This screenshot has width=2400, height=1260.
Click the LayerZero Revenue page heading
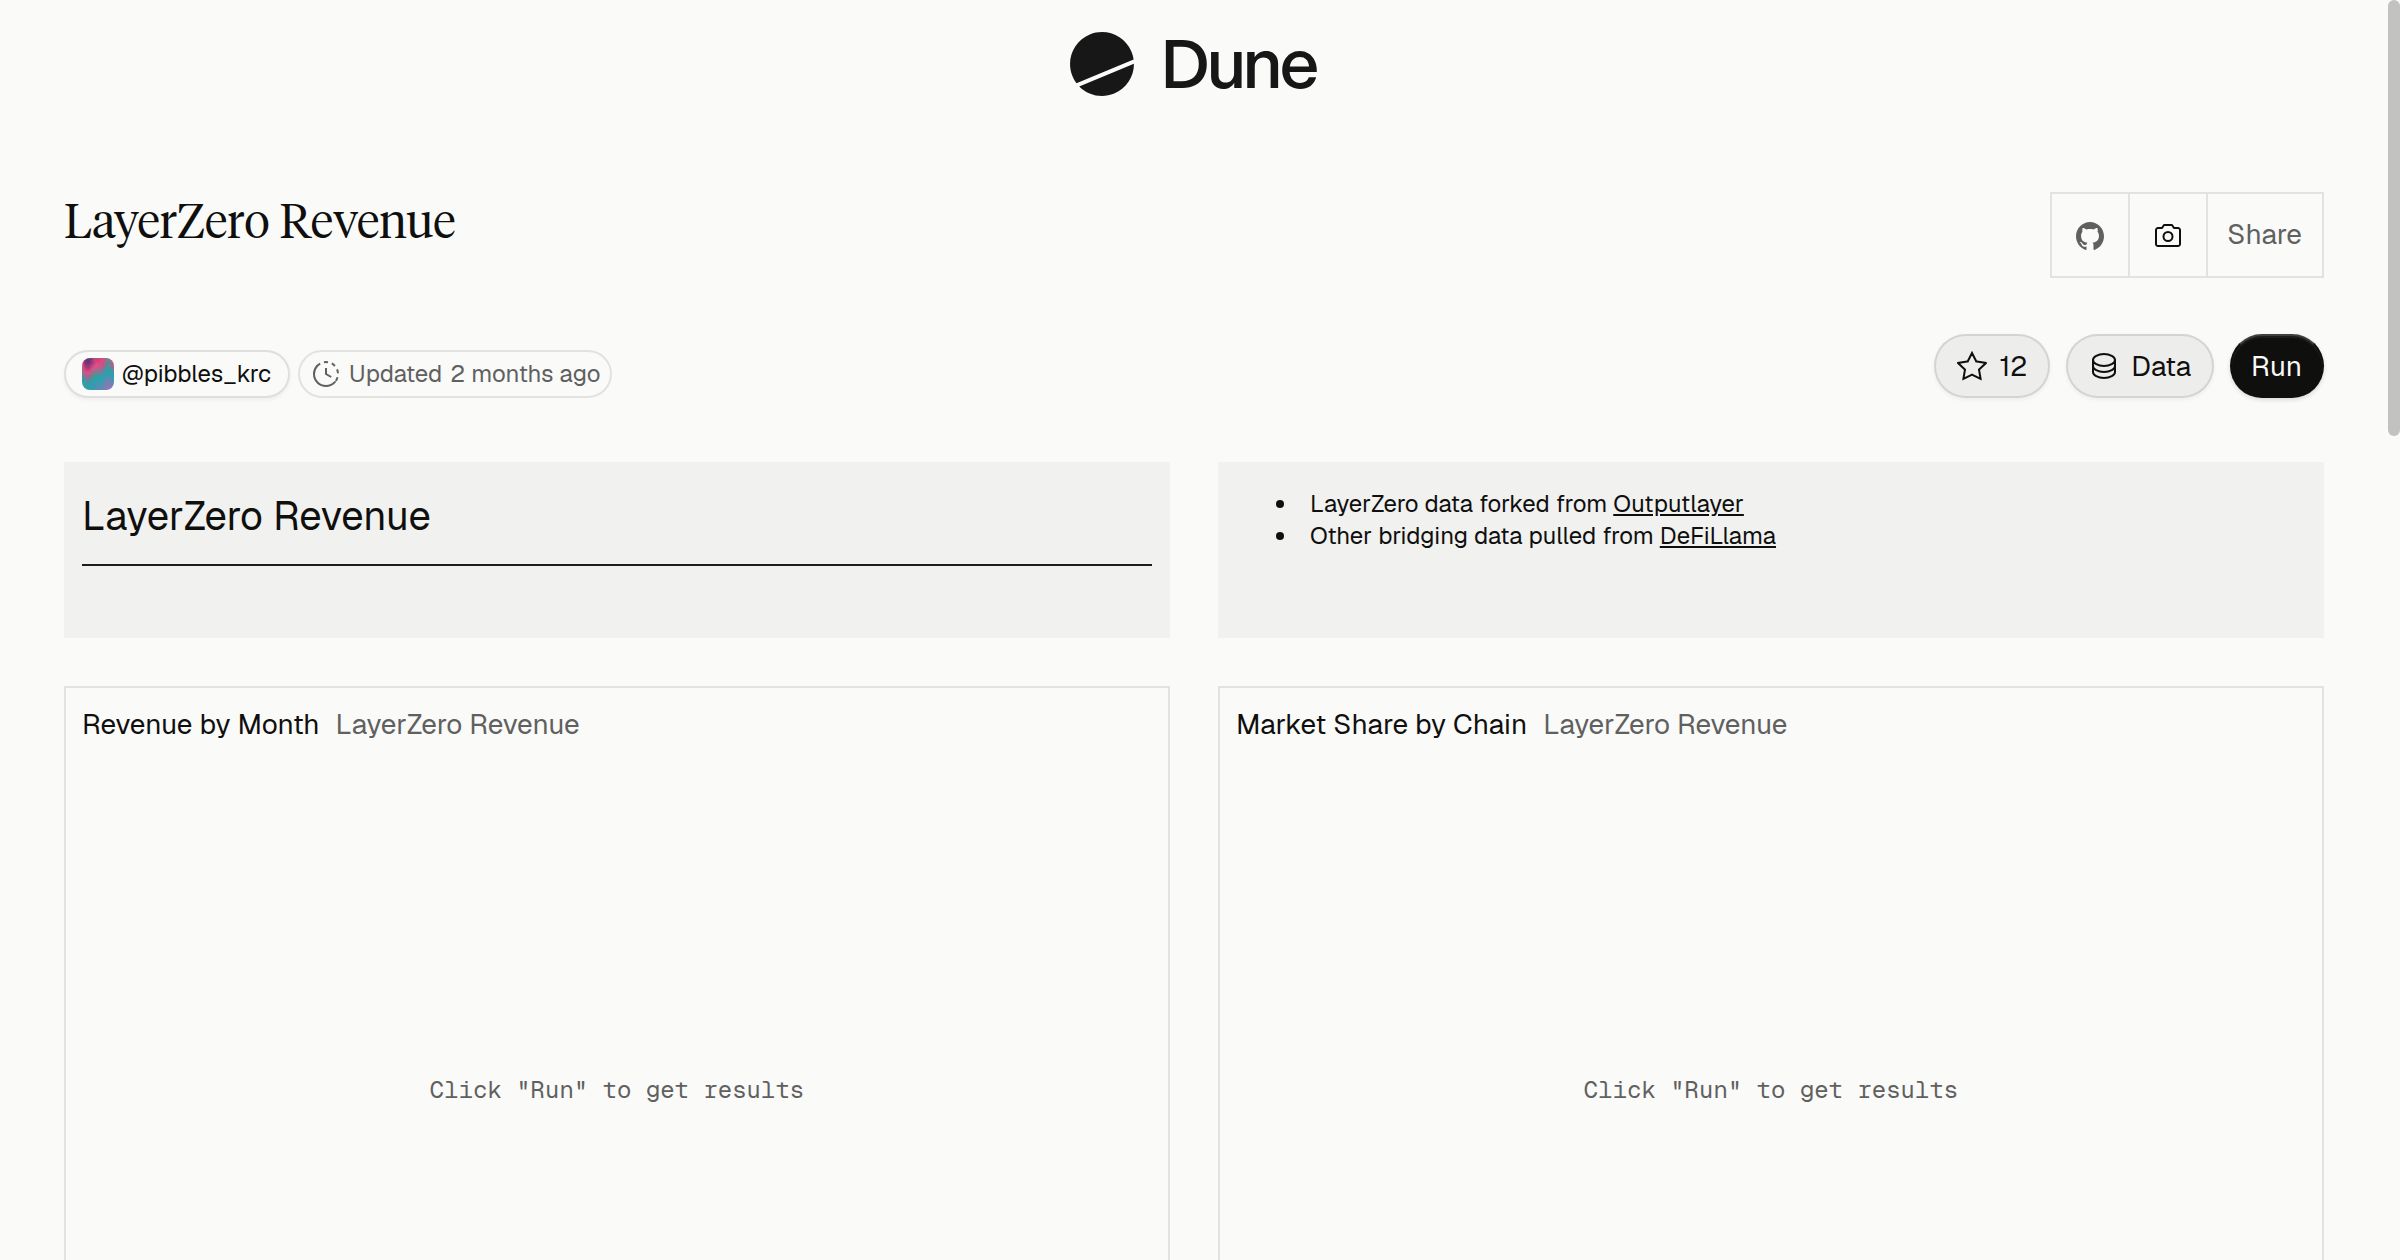click(260, 222)
